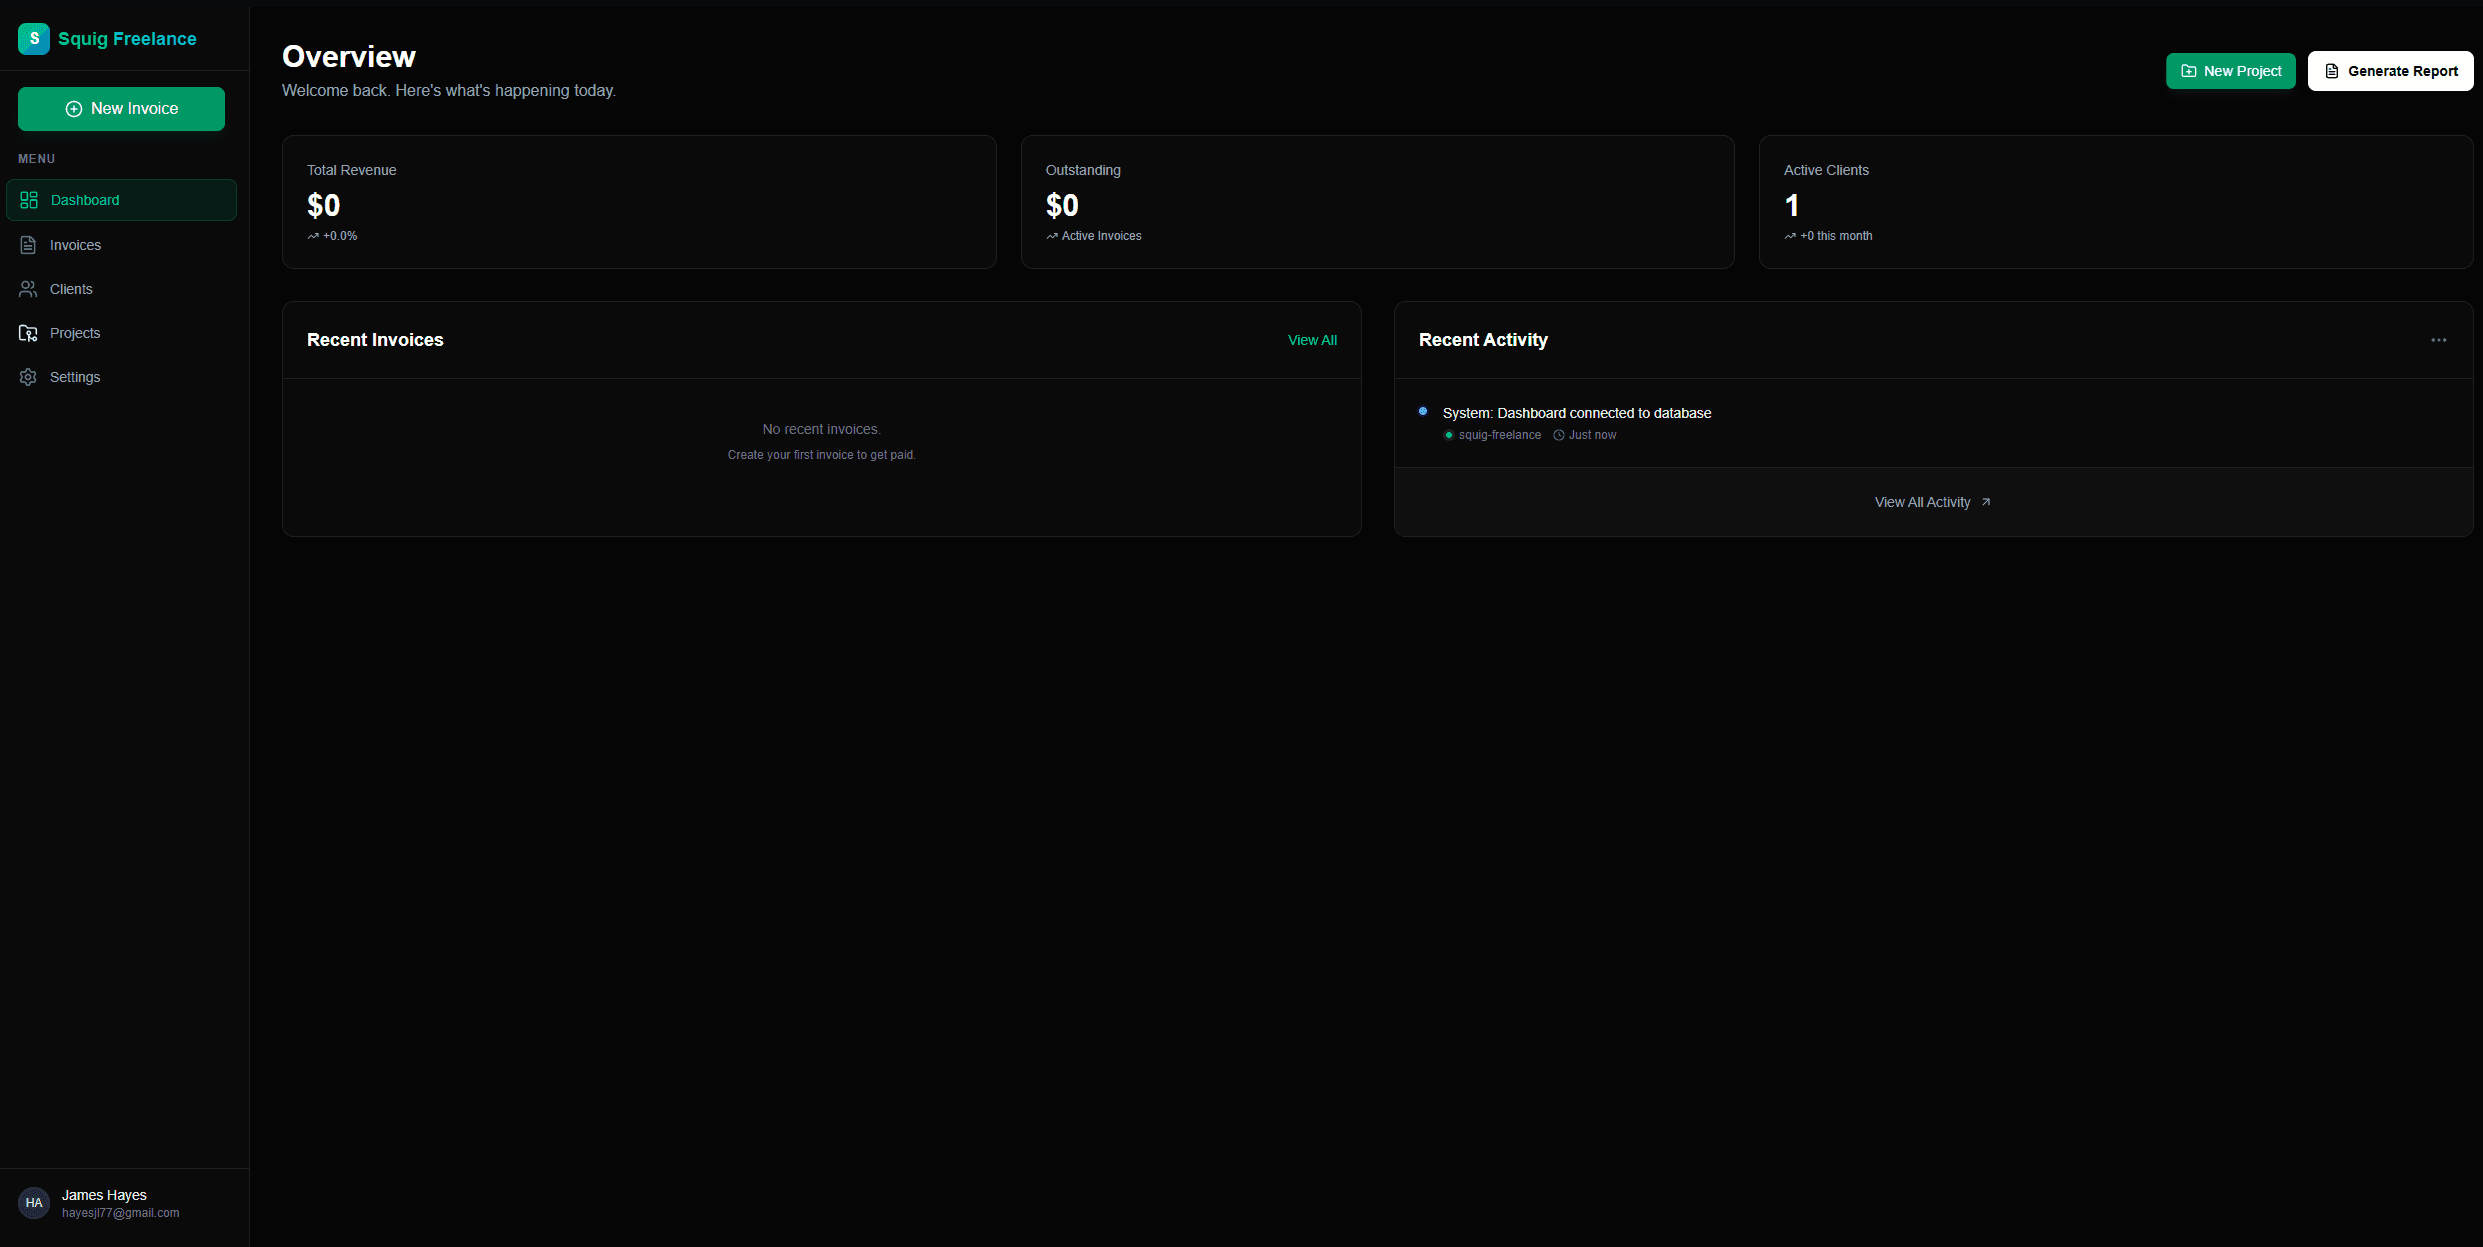Click the Settings gear icon
This screenshot has height=1247, width=2483.
[x=28, y=377]
